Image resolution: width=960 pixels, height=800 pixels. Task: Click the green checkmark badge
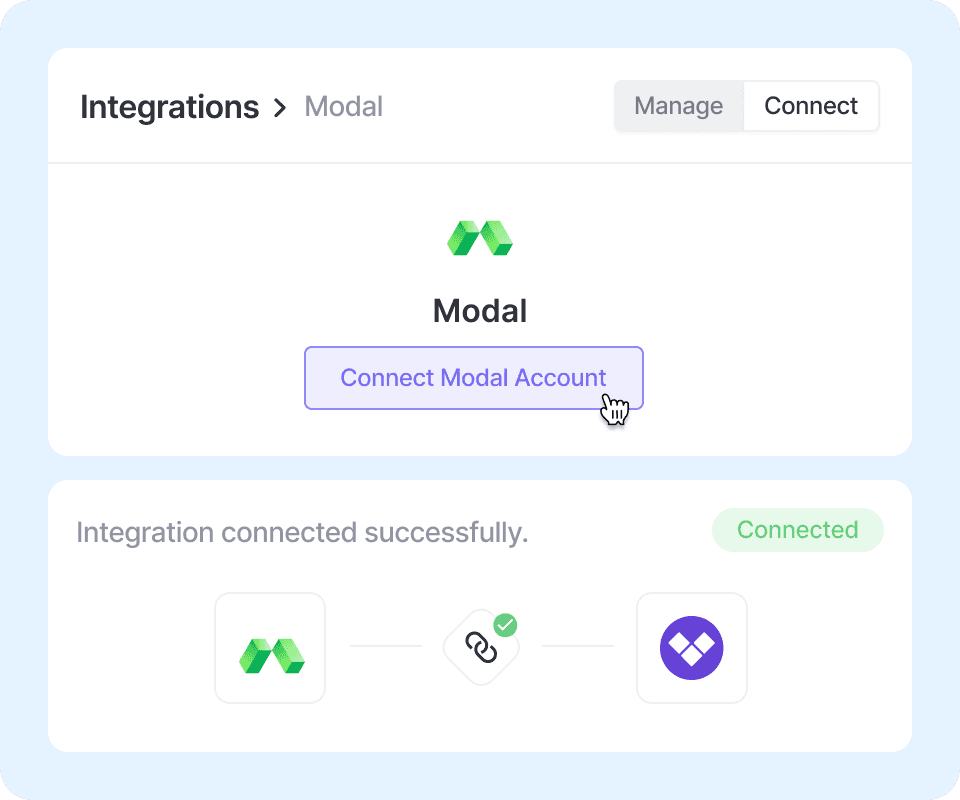click(506, 625)
